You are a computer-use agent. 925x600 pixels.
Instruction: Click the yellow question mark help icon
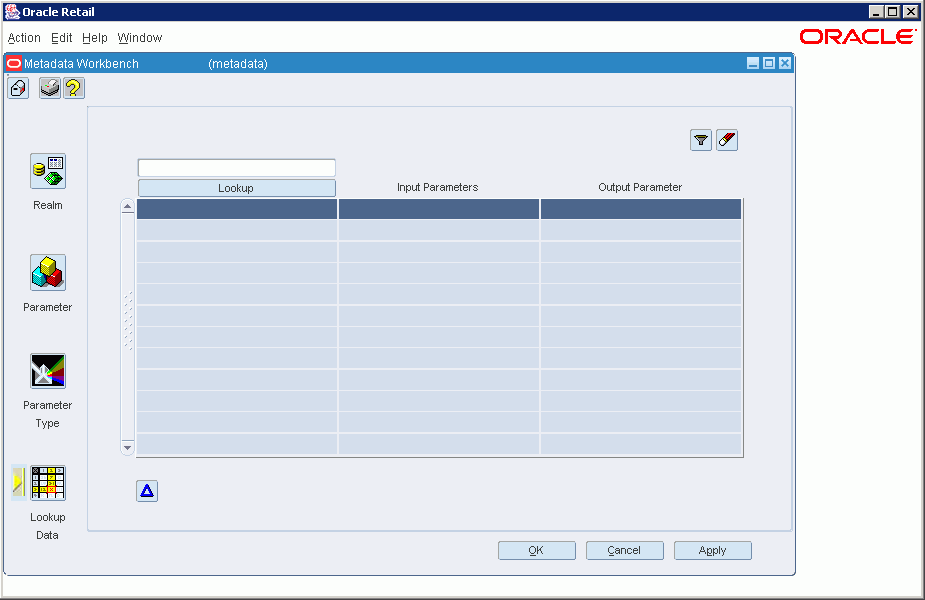tap(74, 88)
